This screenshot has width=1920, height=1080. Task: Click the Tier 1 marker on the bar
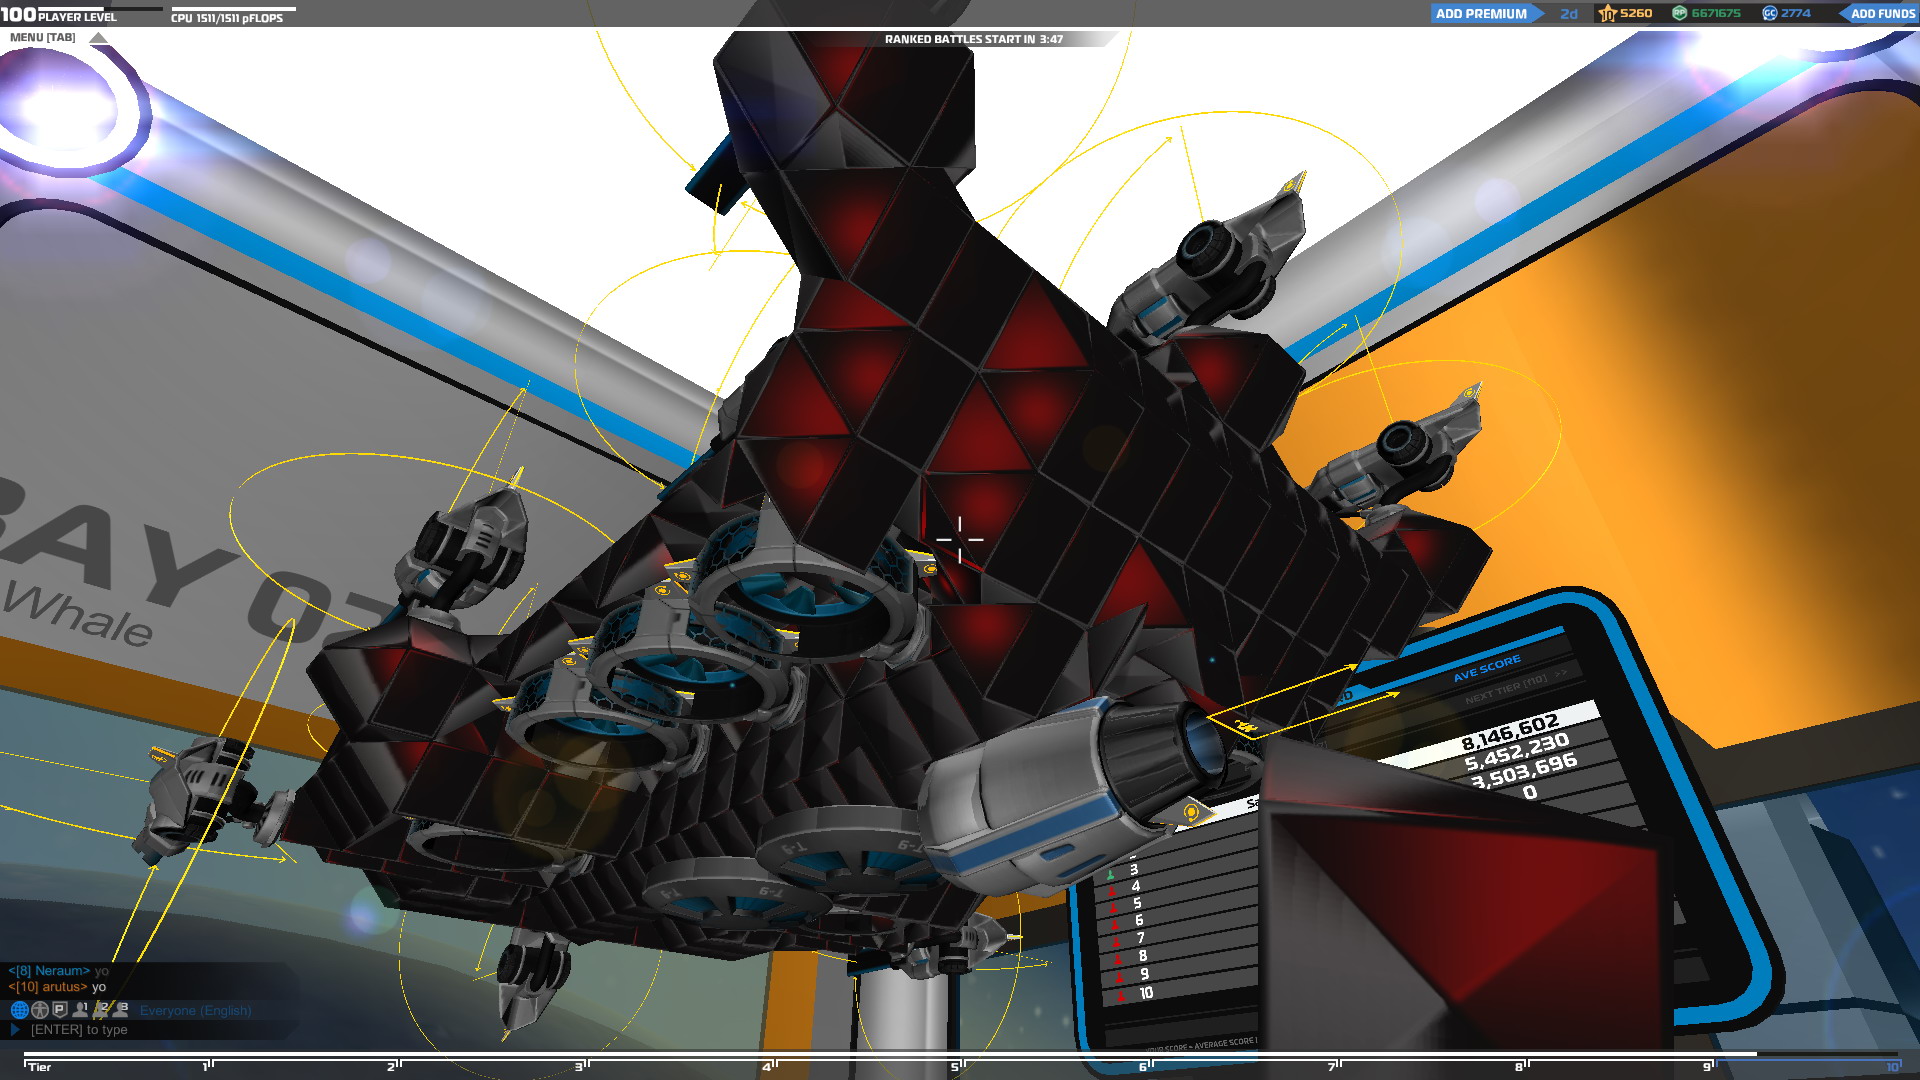[x=207, y=1067]
